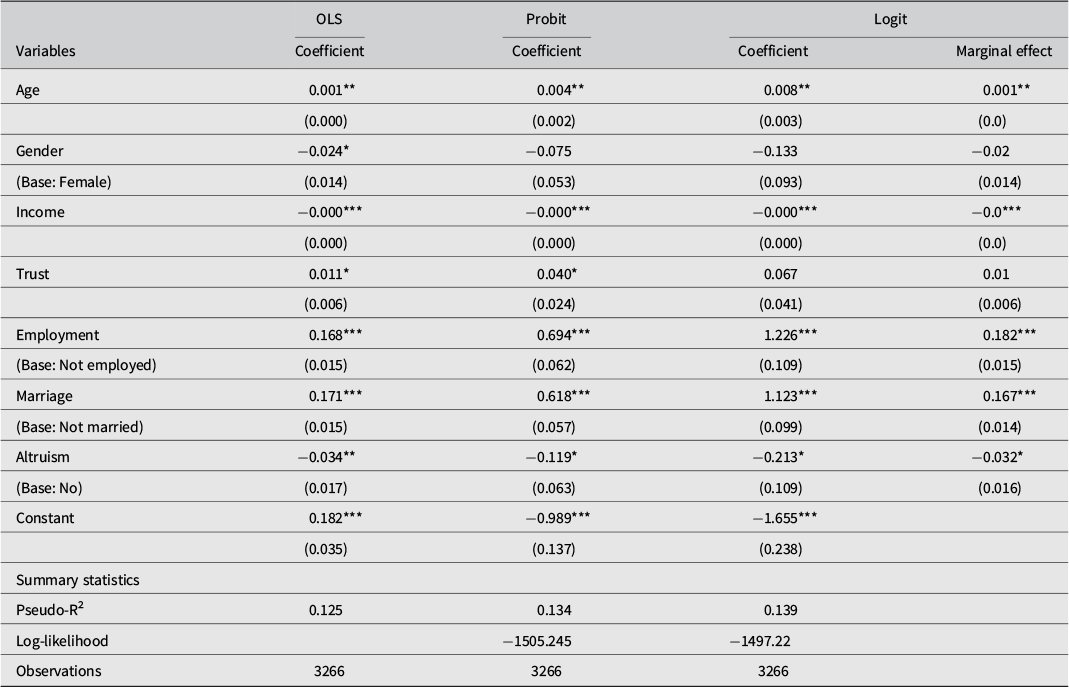
Task: Select the Employment marginal effect 0.182***
Action: (x=1010, y=335)
